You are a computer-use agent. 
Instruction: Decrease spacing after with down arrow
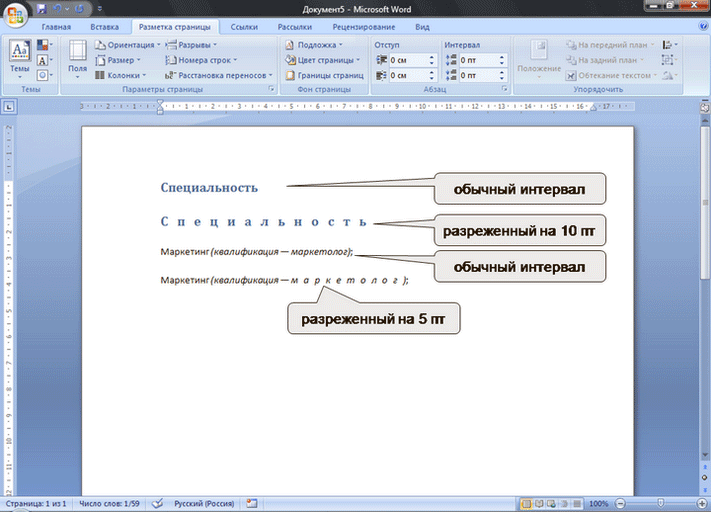(502, 78)
